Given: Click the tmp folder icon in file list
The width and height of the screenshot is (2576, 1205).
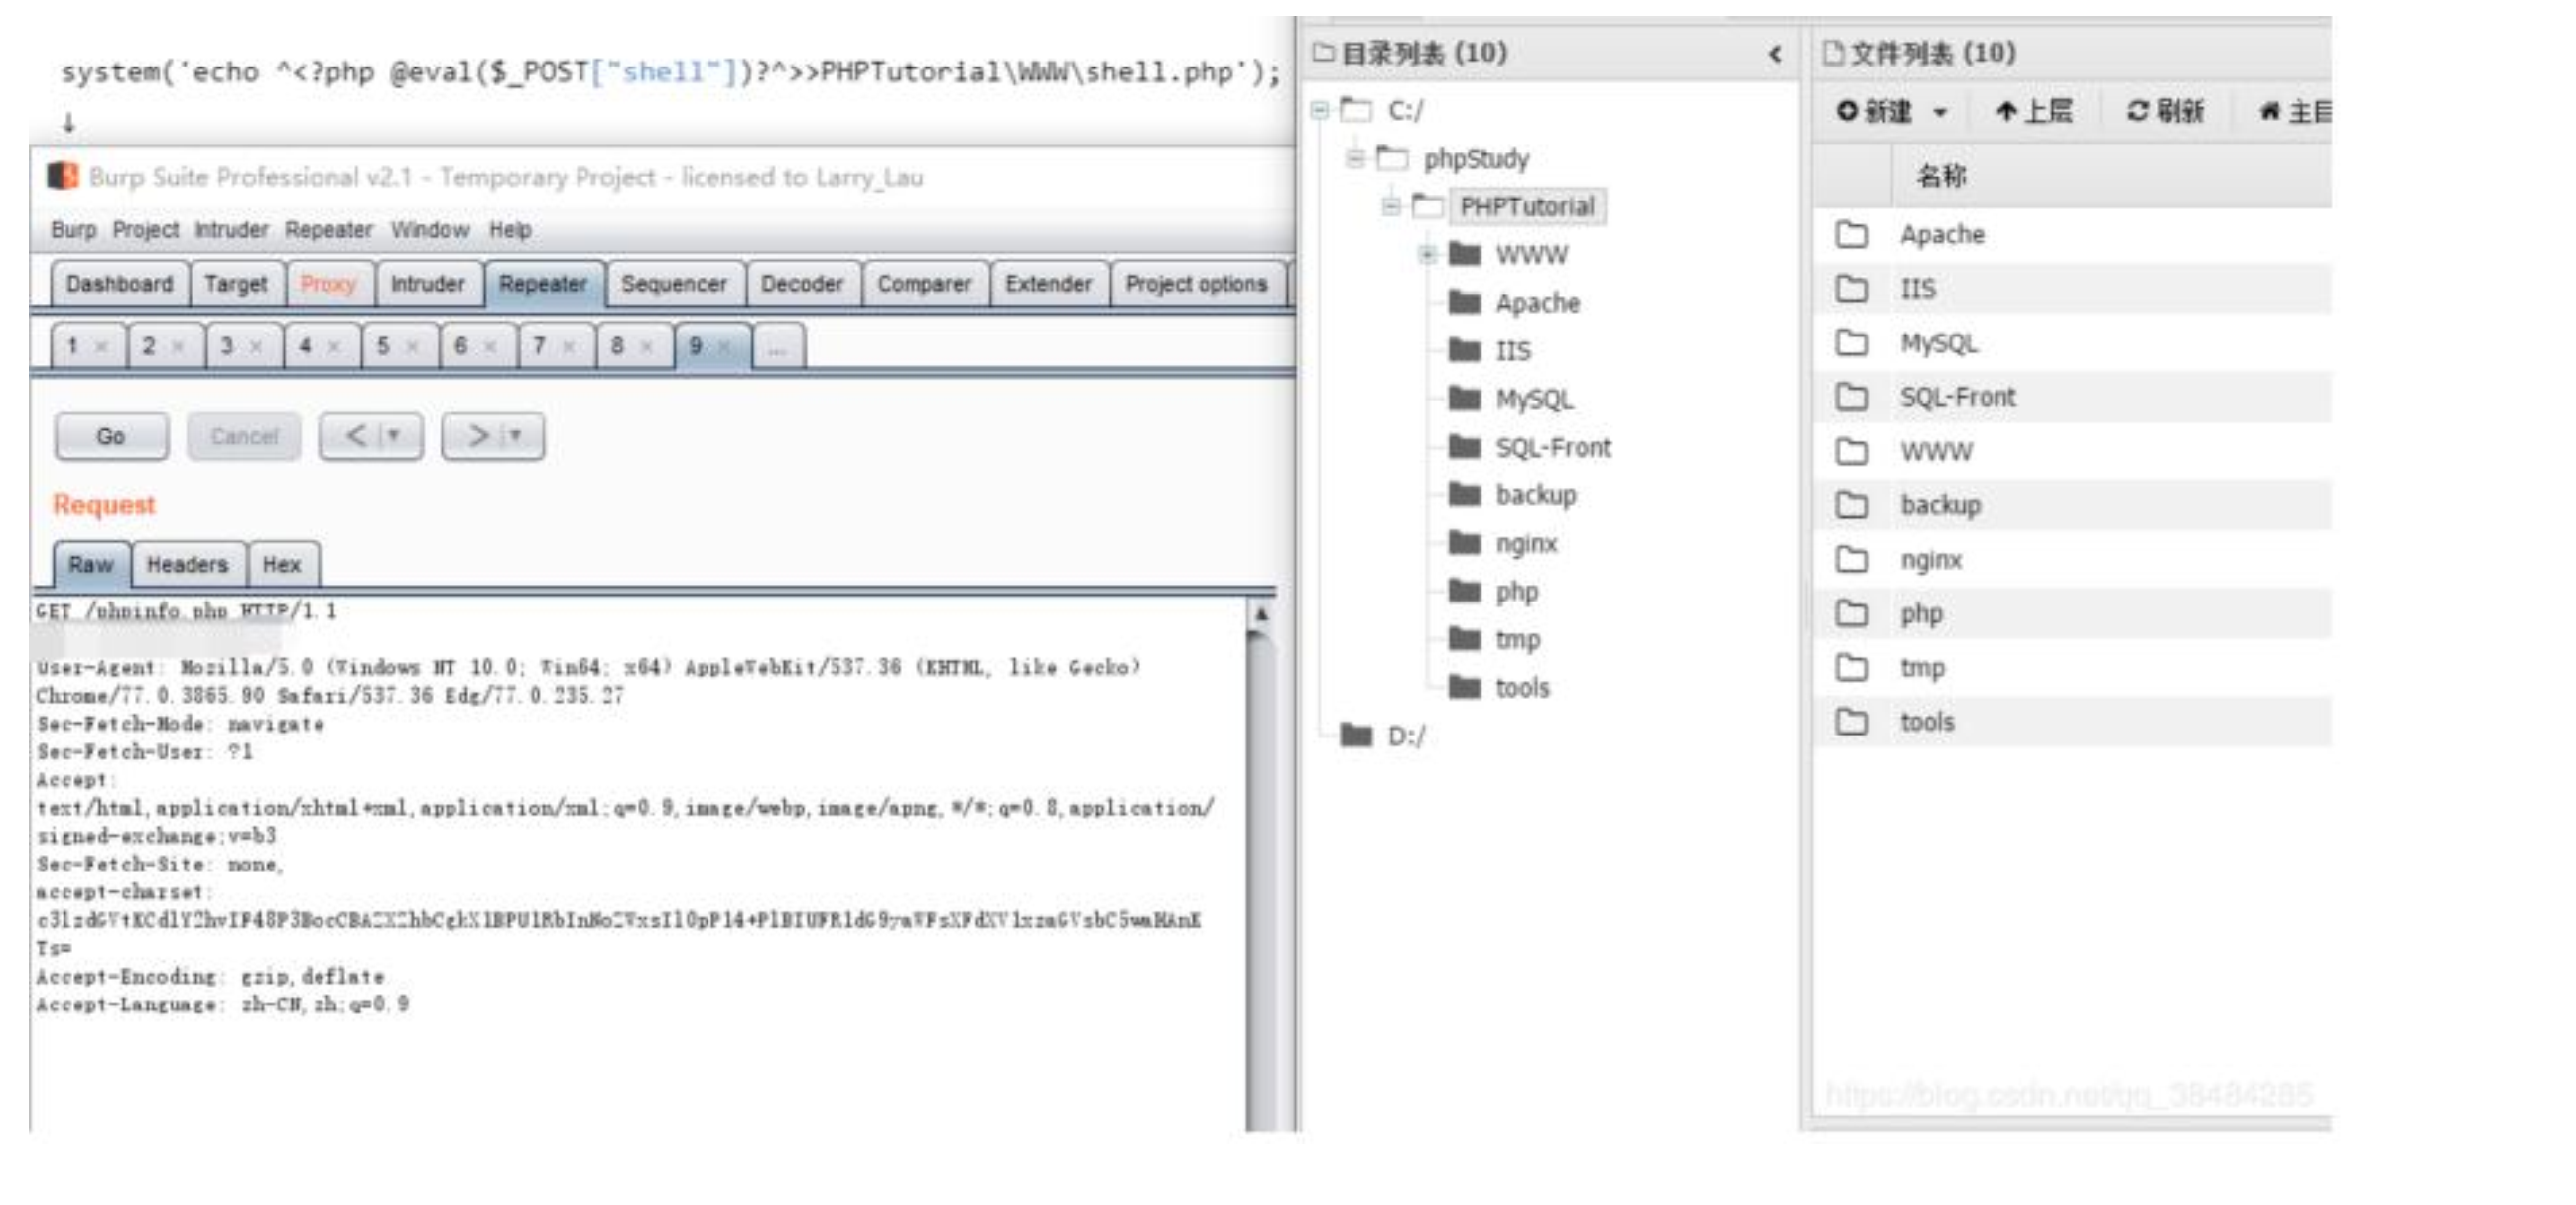Looking at the screenshot, I should 1851,667.
